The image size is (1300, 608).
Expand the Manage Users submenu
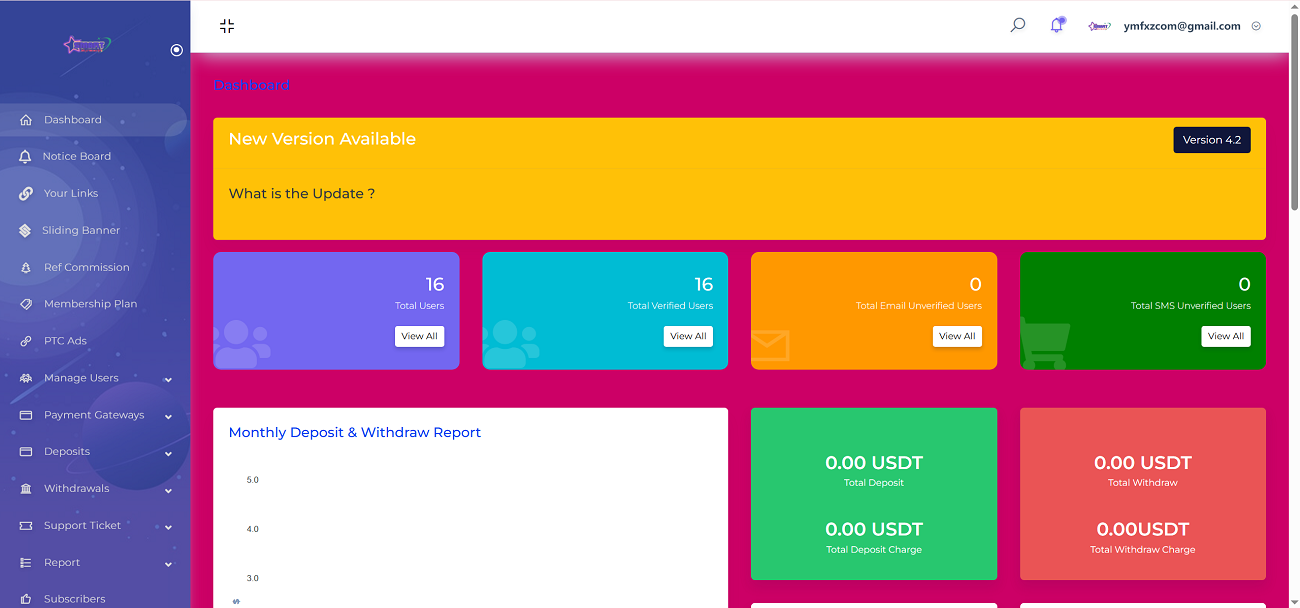[x=168, y=379]
